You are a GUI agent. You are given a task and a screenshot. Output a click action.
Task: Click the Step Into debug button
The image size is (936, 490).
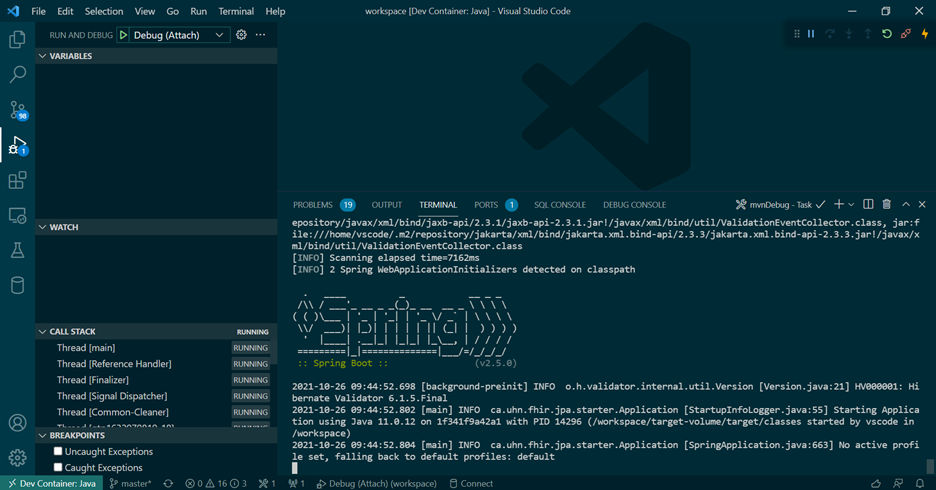click(x=849, y=34)
